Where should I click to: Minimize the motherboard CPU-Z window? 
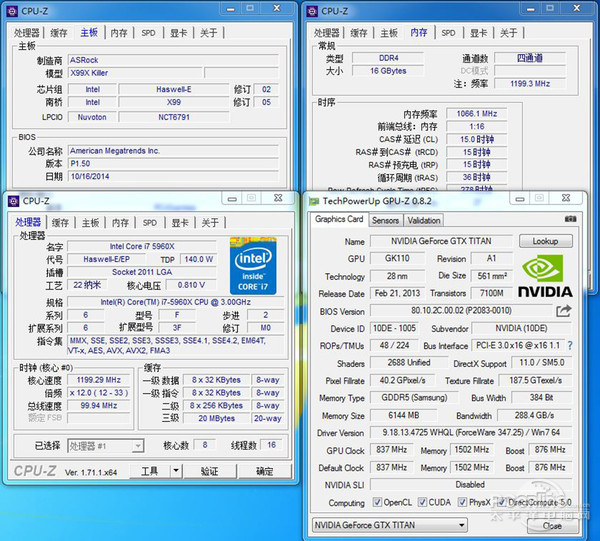point(231,8)
